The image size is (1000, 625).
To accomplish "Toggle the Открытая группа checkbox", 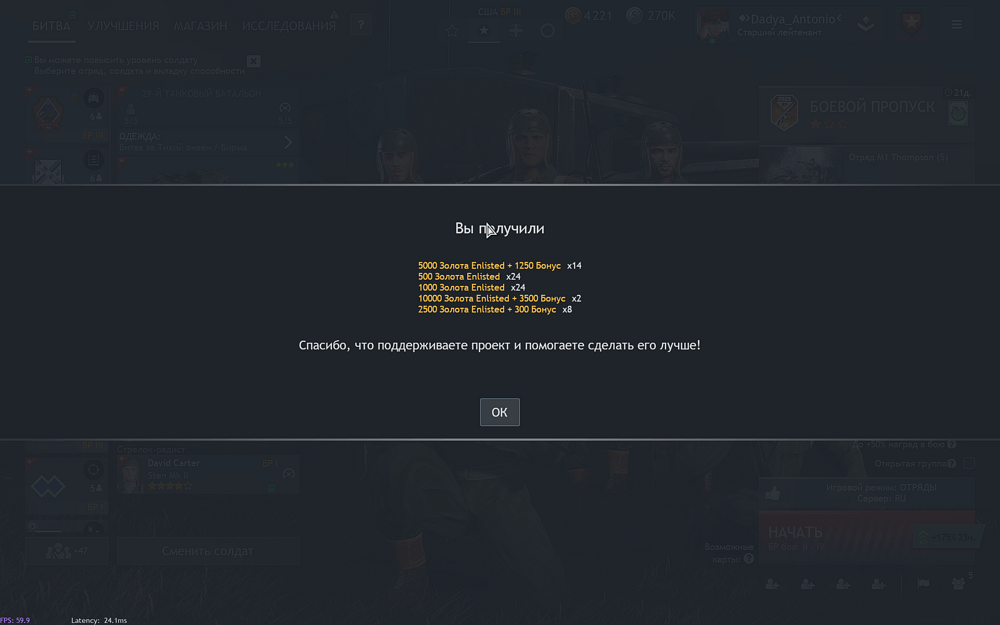I will point(969,464).
